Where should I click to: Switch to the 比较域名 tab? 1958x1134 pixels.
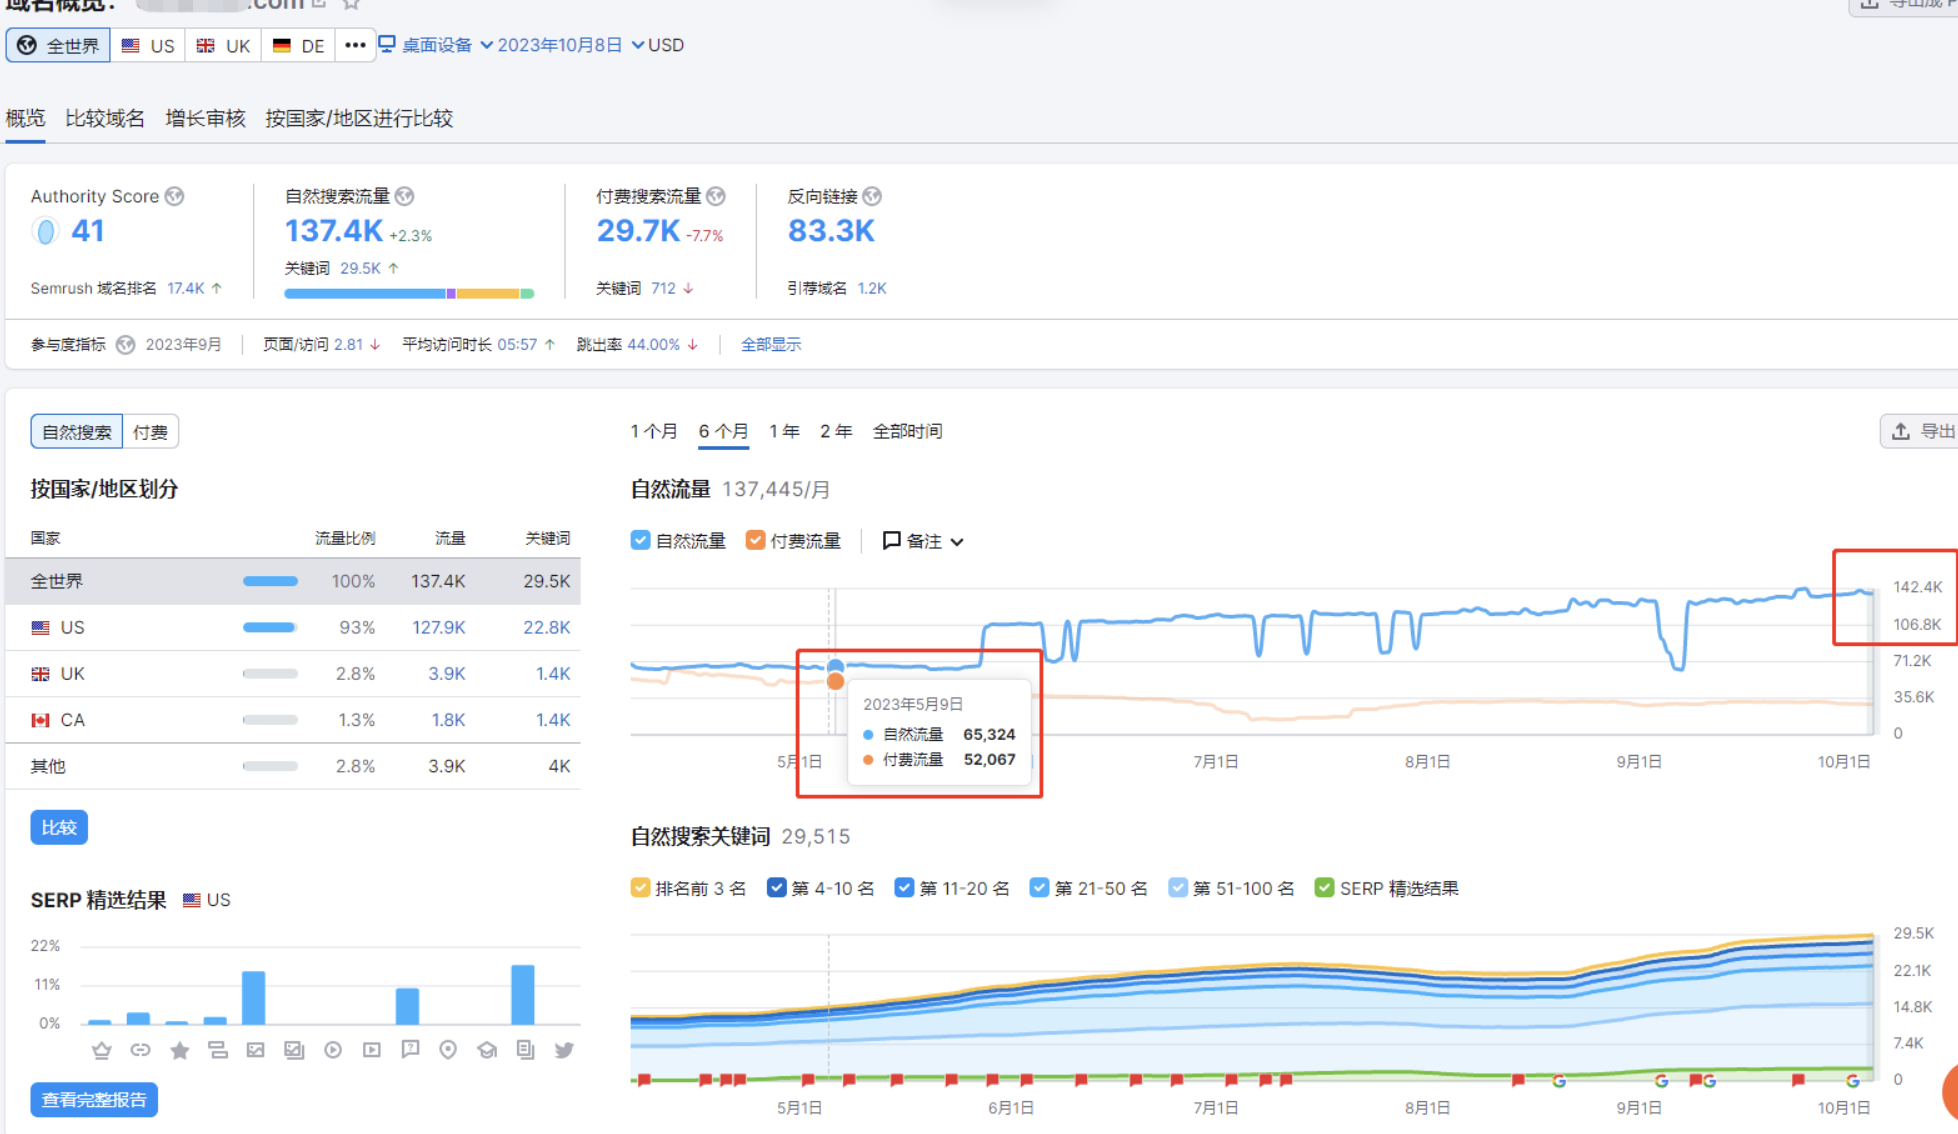[x=105, y=118]
